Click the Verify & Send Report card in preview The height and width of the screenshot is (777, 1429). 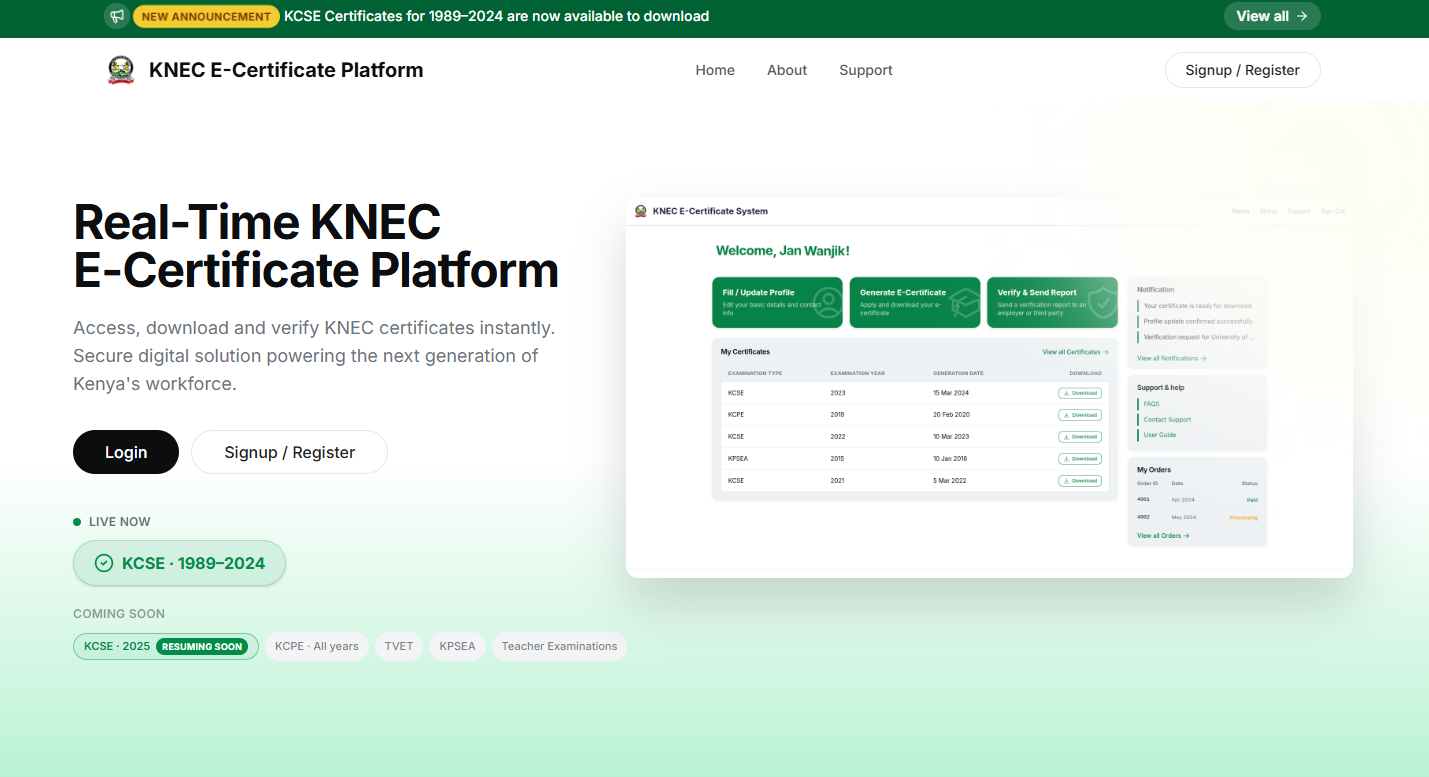[x=1052, y=302]
